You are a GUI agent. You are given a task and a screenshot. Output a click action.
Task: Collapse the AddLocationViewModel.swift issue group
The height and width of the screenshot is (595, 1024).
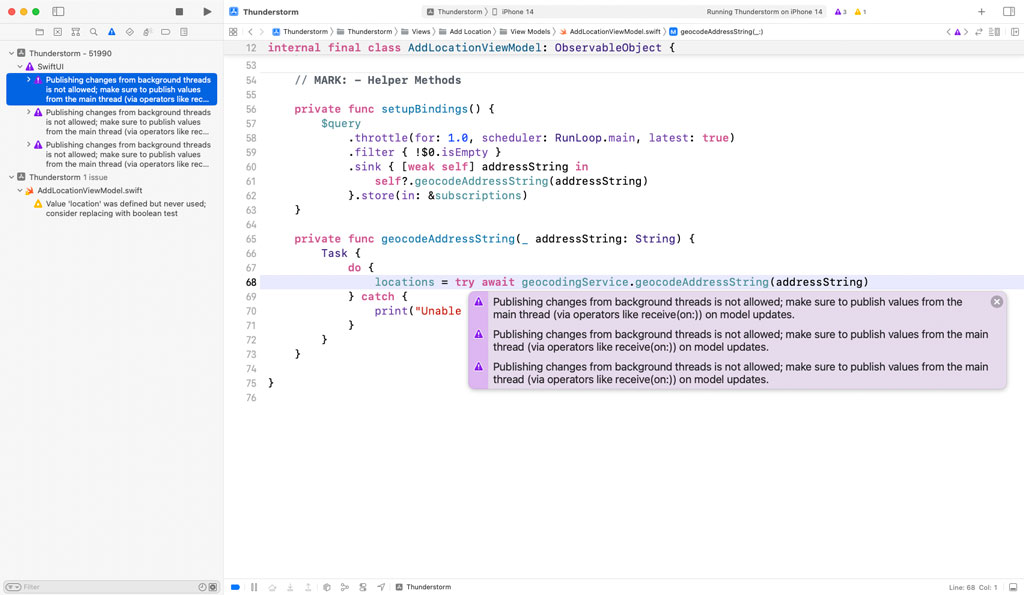pyautogui.click(x=20, y=191)
